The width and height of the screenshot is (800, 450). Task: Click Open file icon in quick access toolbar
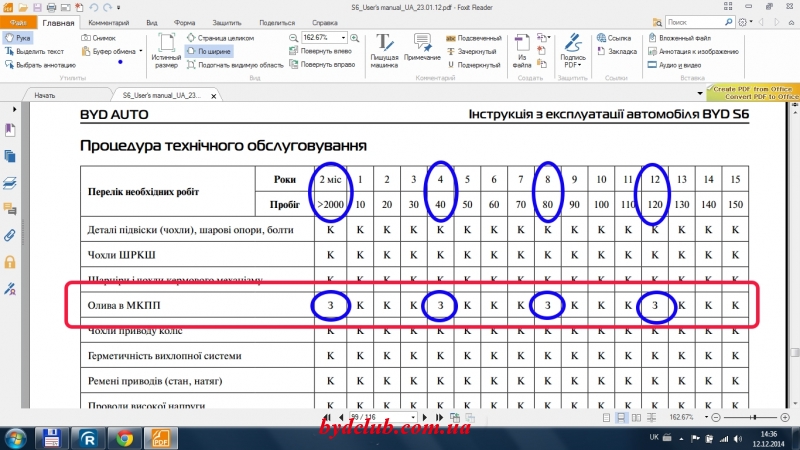[22, 8]
